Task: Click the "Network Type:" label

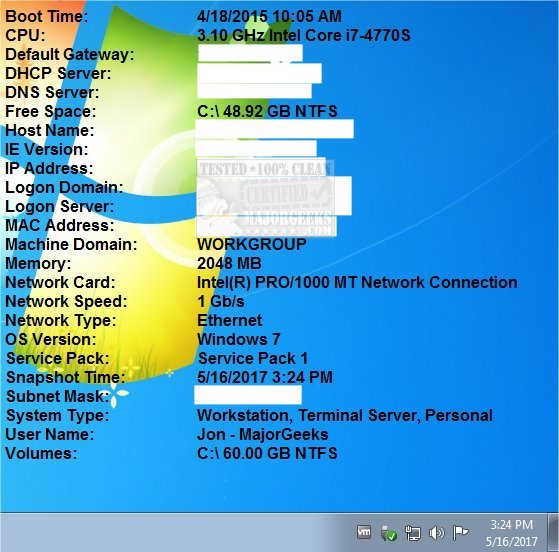Action: click(x=61, y=320)
